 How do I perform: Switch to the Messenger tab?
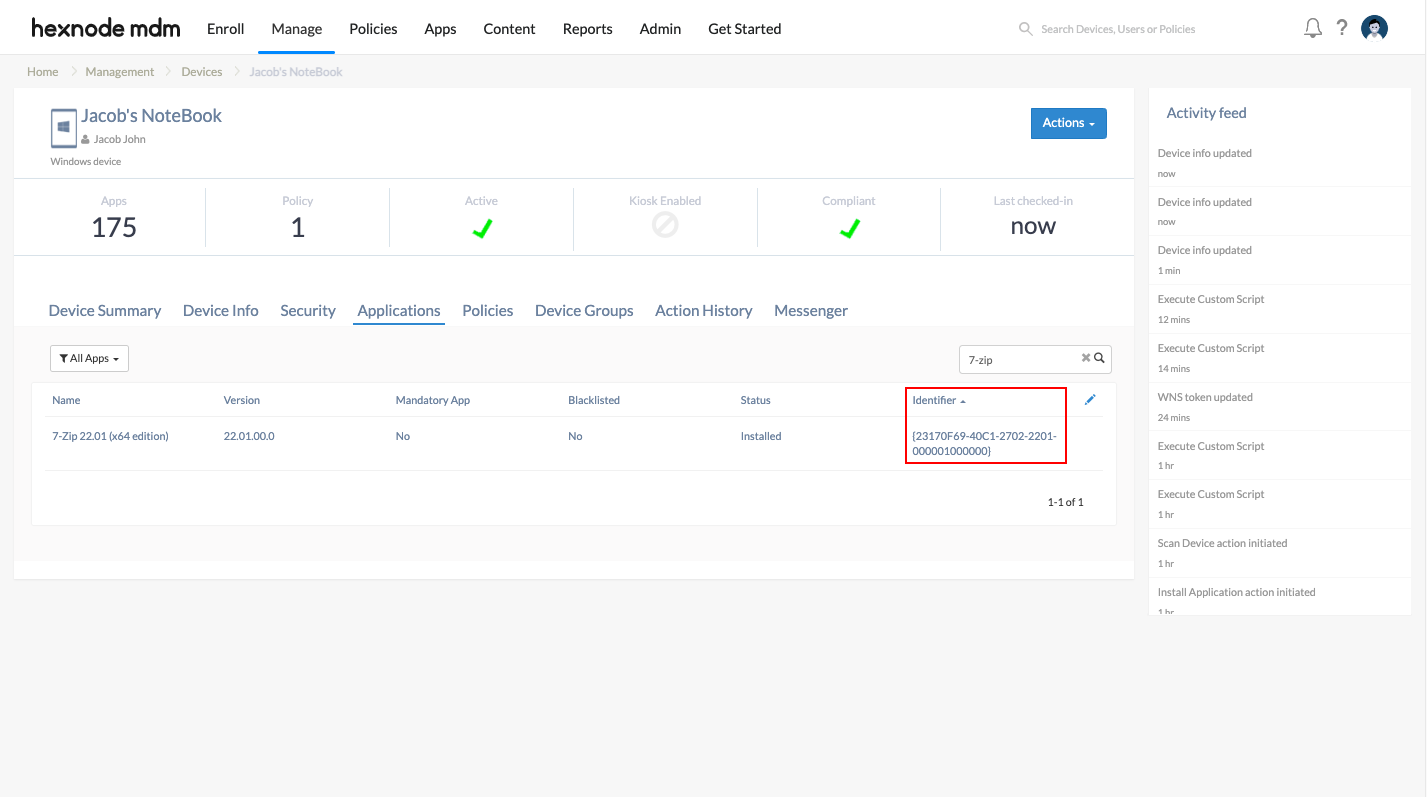click(811, 311)
